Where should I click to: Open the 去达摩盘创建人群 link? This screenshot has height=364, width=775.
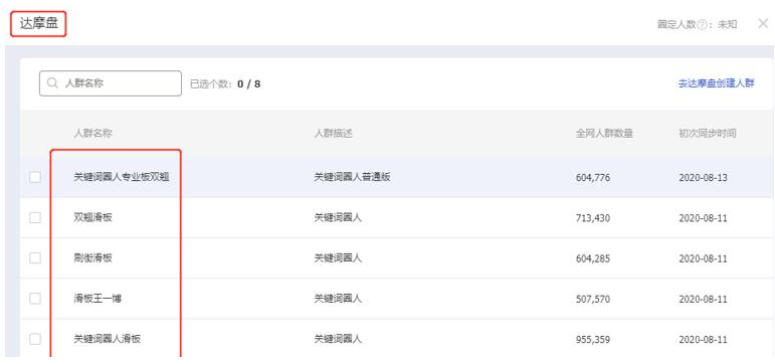[716, 84]
